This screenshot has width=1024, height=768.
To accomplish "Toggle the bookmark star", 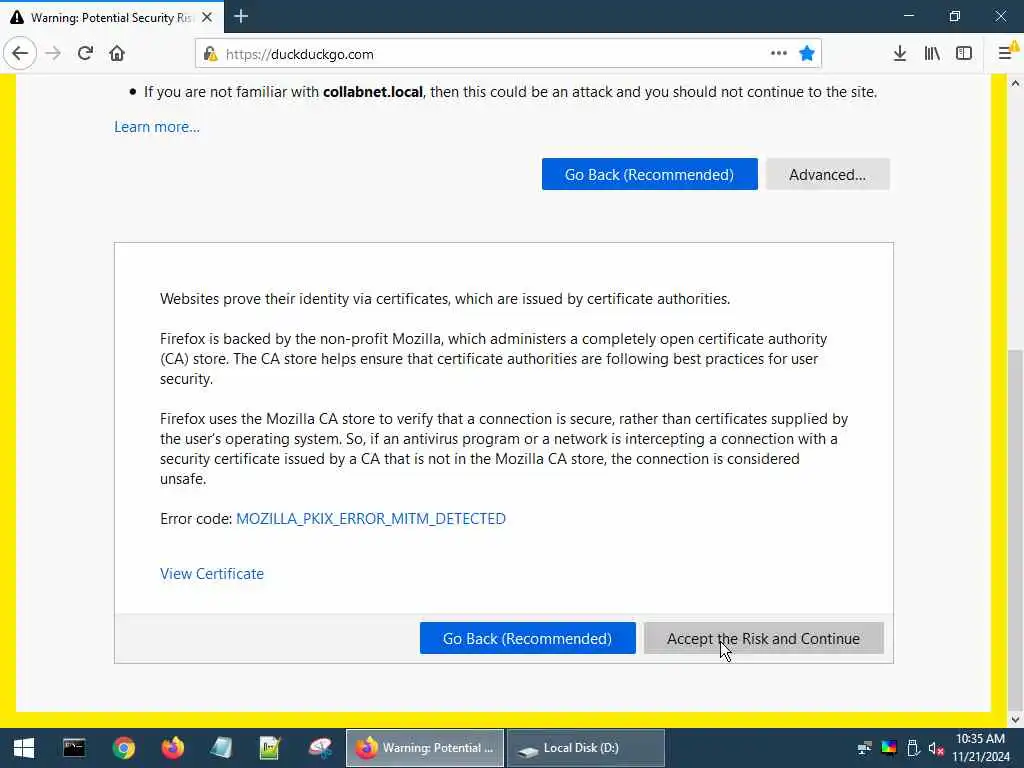I will click(807, 54).
